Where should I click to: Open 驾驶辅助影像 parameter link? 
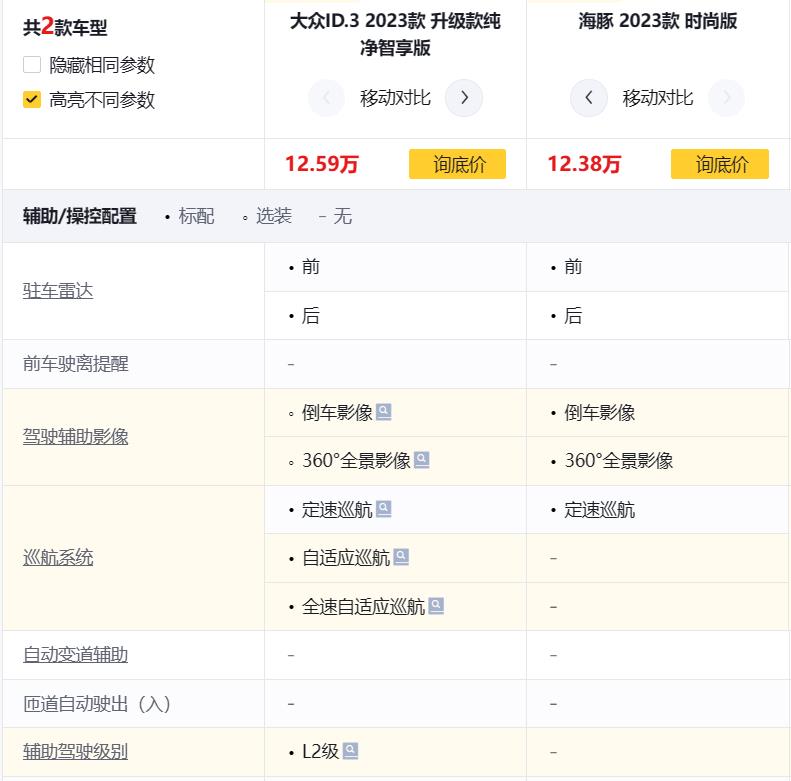click(x=76, y=436)
